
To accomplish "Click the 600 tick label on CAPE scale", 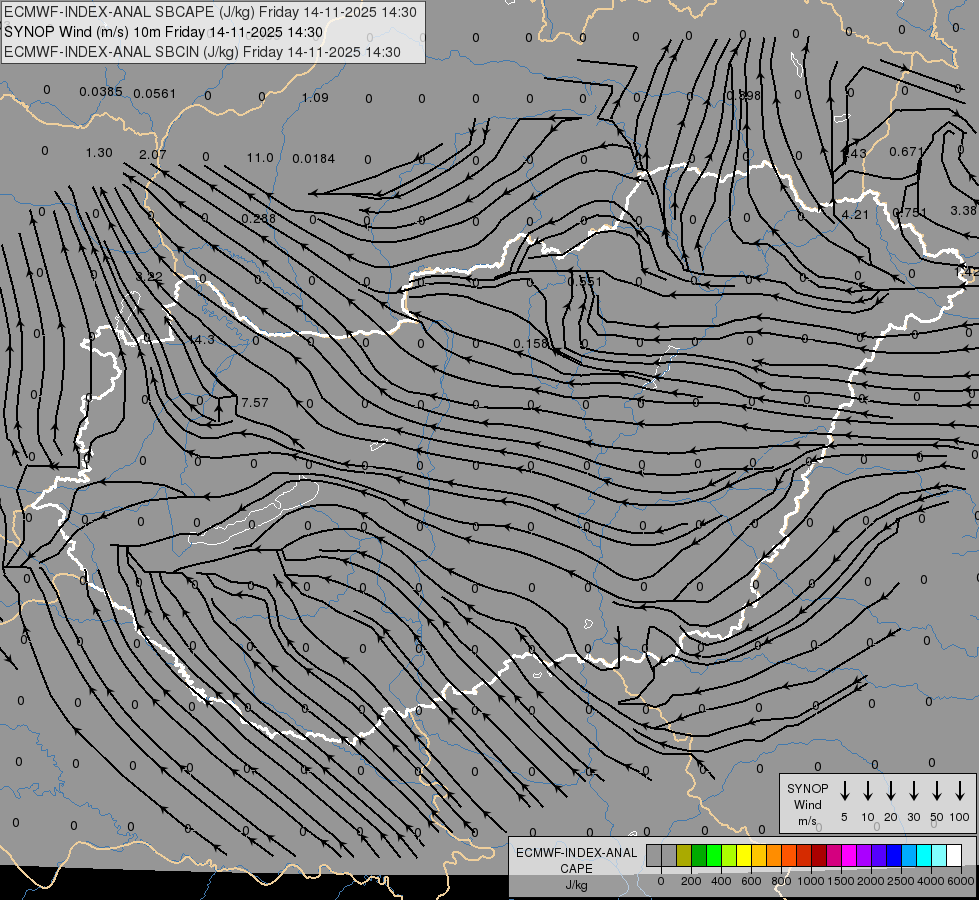I will click(751, 881).
